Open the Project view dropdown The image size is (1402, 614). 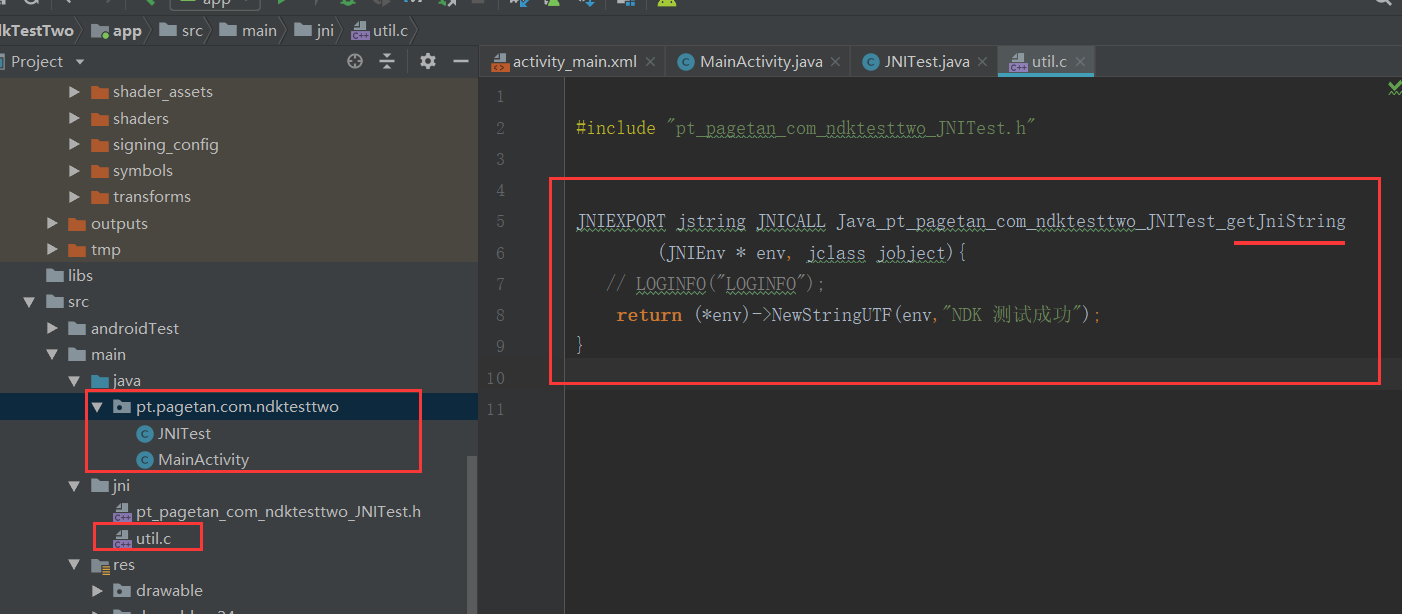pos(80,62)
